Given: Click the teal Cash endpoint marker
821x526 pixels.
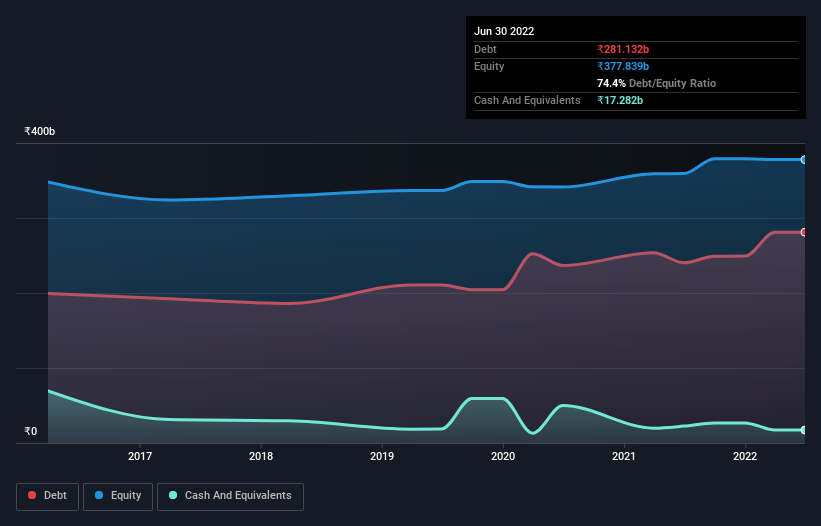Looking at the screenshot, I should tap(804, 430).
